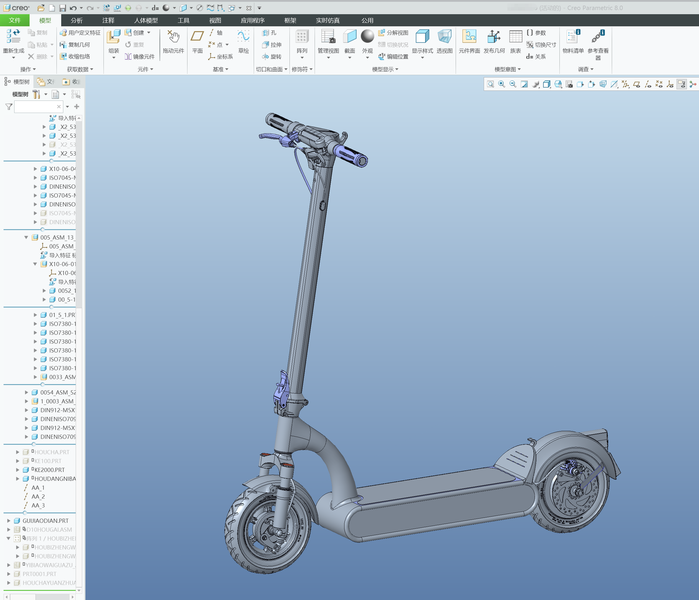Click 编辑位置 (Edit Position)

[393, 57]
